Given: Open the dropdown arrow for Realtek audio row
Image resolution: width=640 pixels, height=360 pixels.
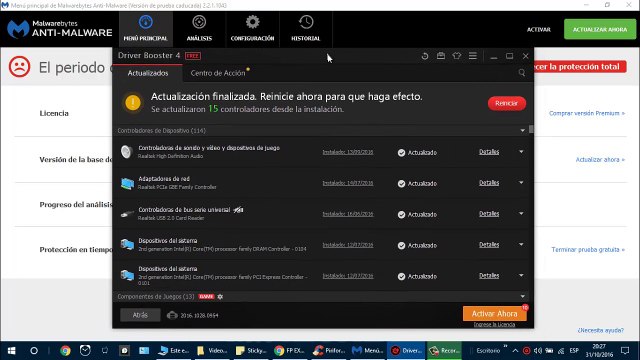Looking at the screenshot, I should point(521,152).
